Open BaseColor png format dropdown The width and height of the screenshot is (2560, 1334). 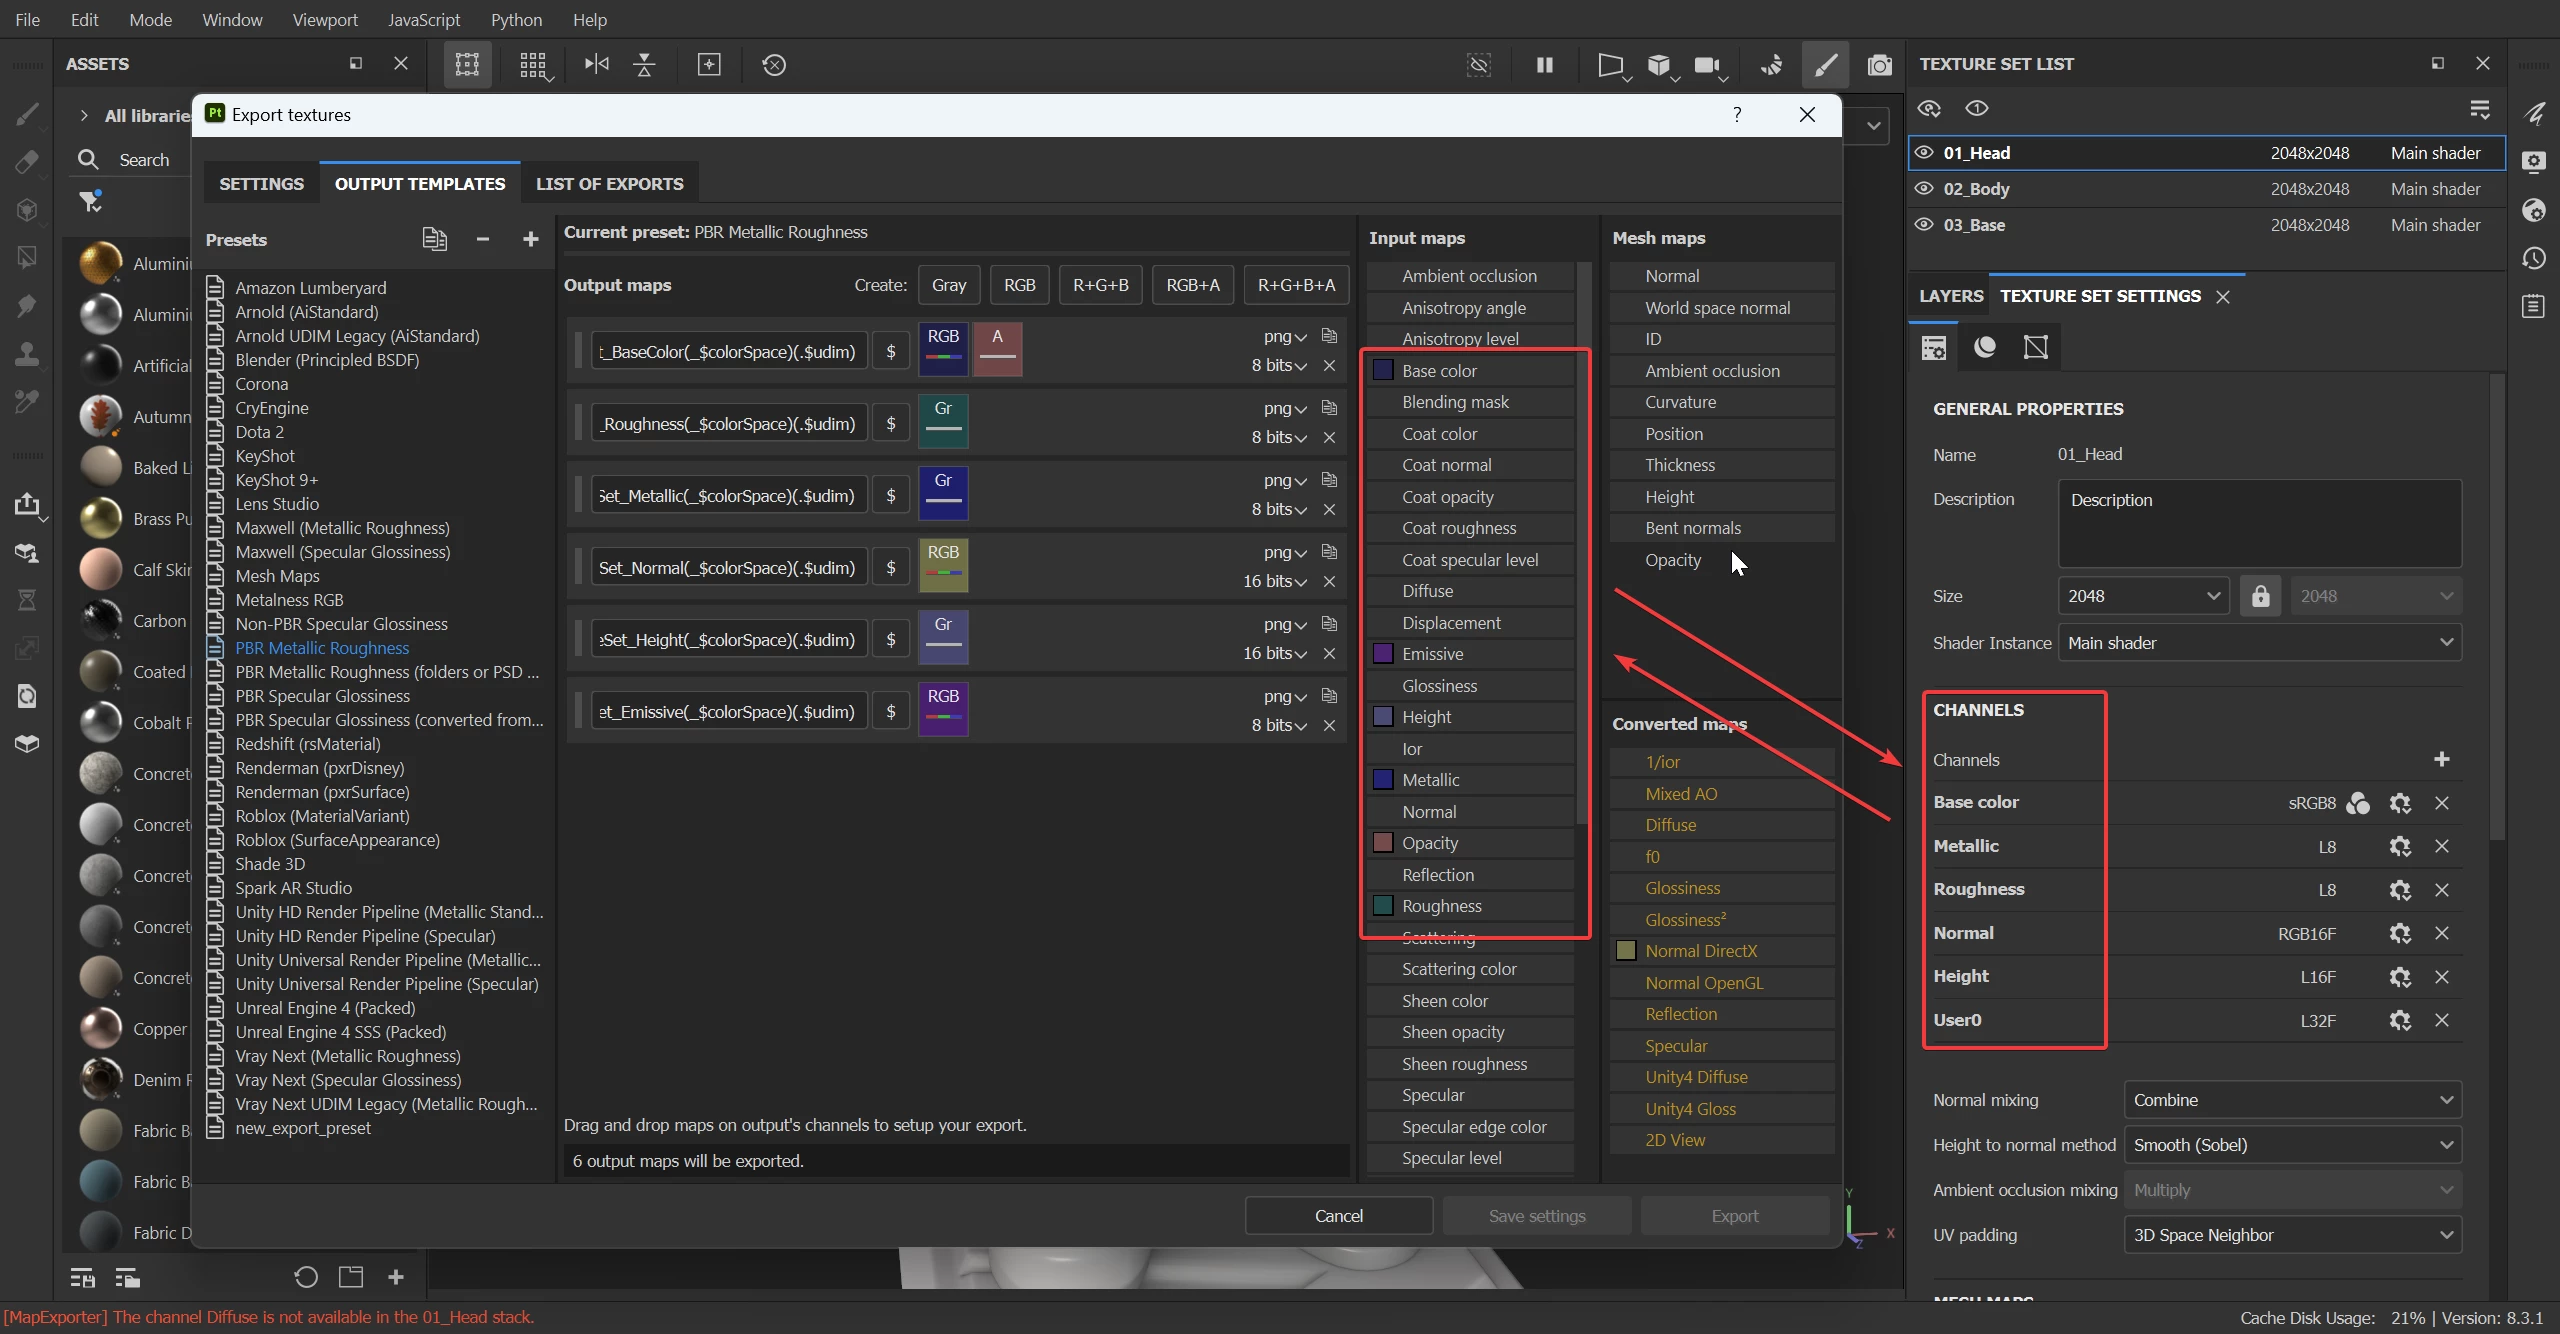(x=1284, y=337)
